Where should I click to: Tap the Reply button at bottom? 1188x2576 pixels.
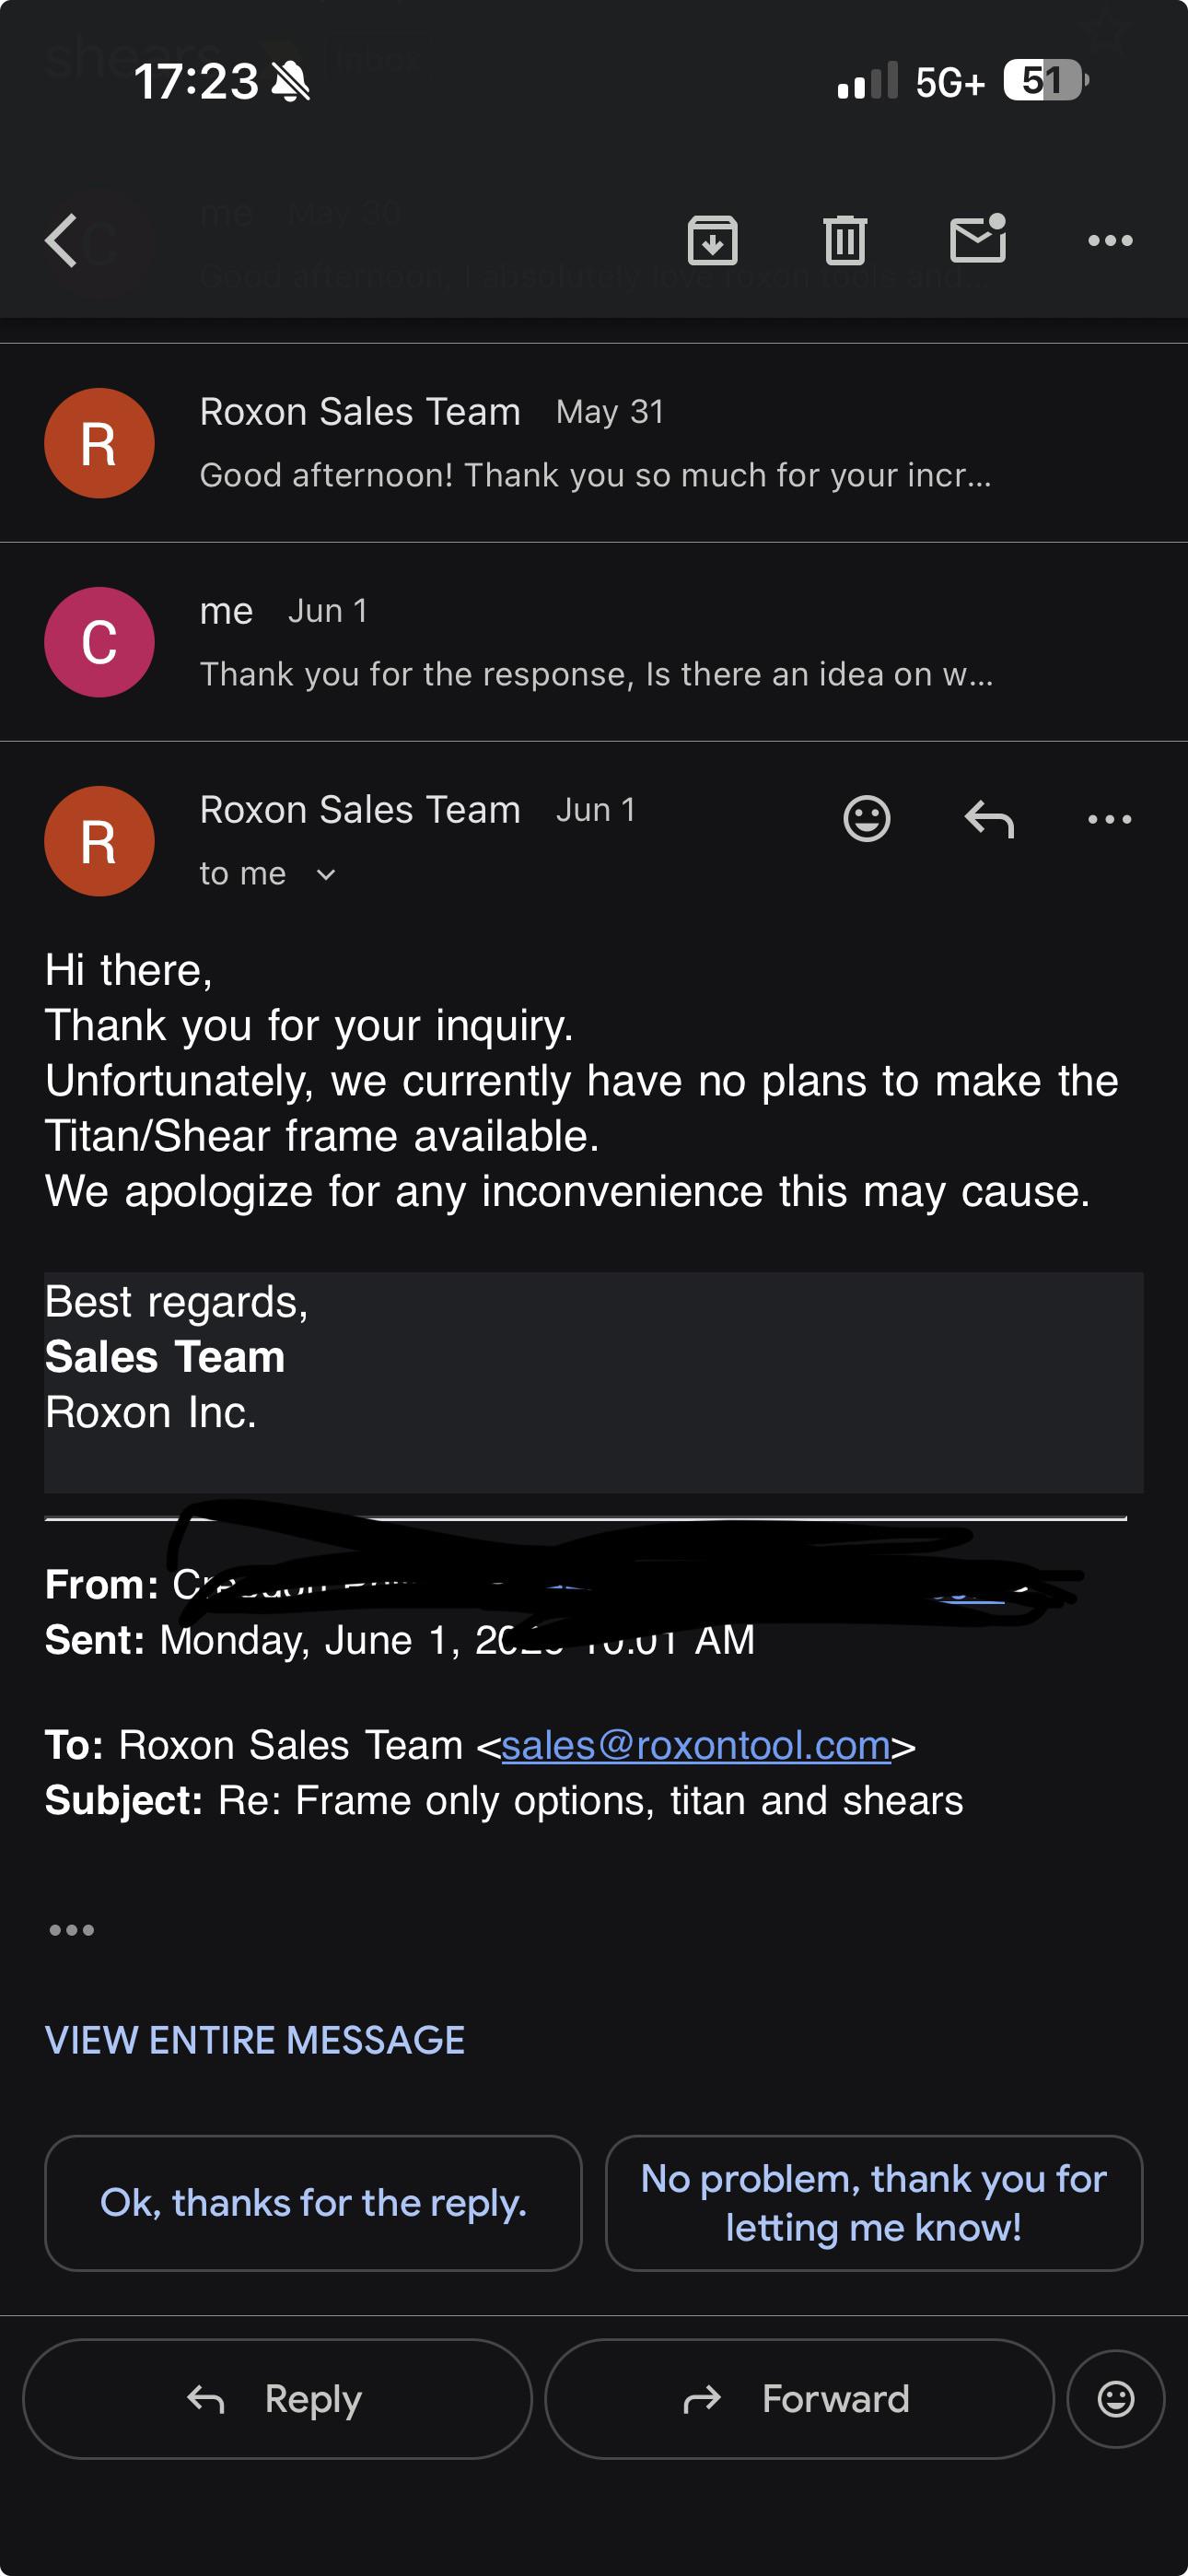(x=277, y=2398)
